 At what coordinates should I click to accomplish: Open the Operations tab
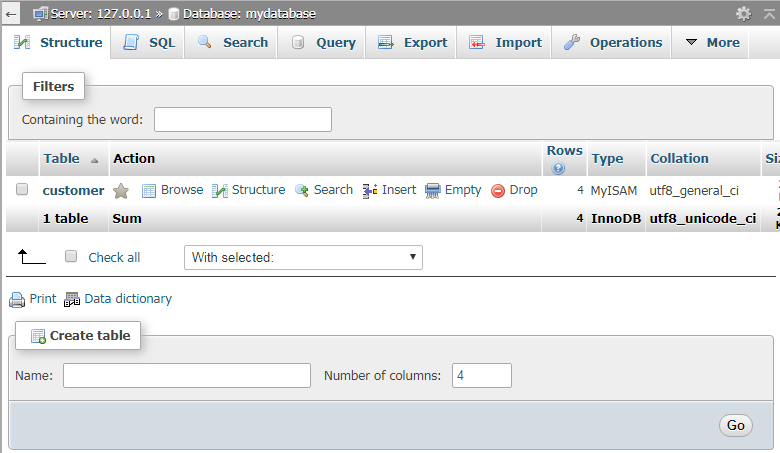(613, 42)
